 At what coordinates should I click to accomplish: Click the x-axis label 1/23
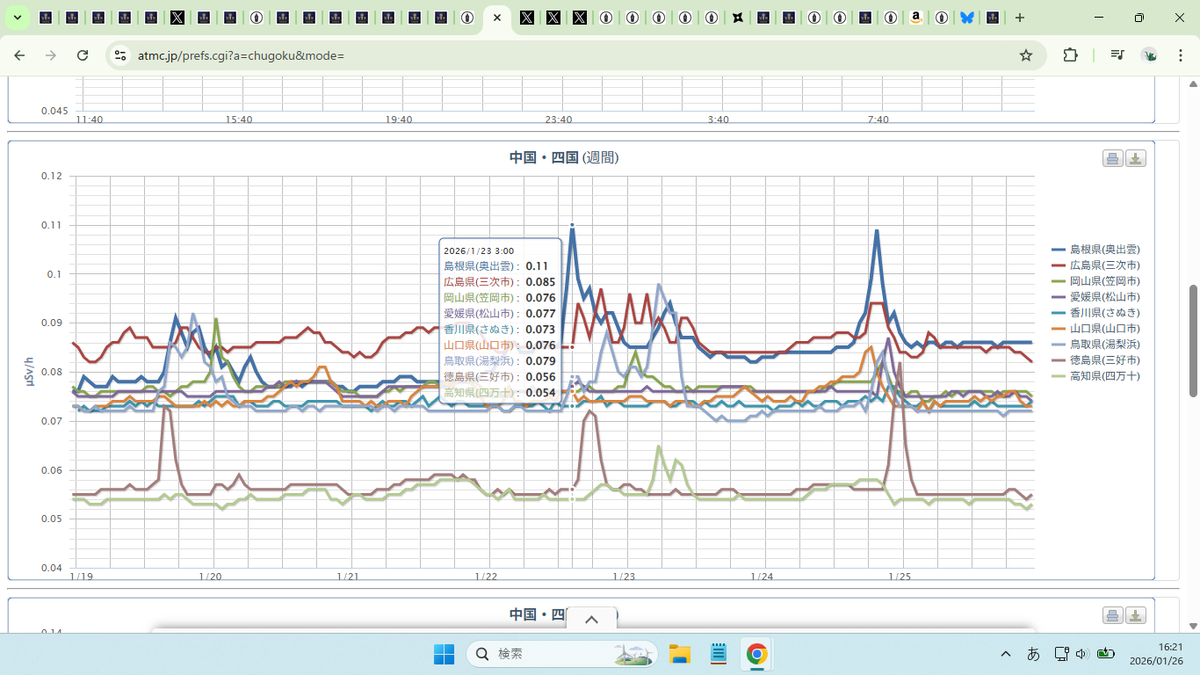[x=624, y=577]
